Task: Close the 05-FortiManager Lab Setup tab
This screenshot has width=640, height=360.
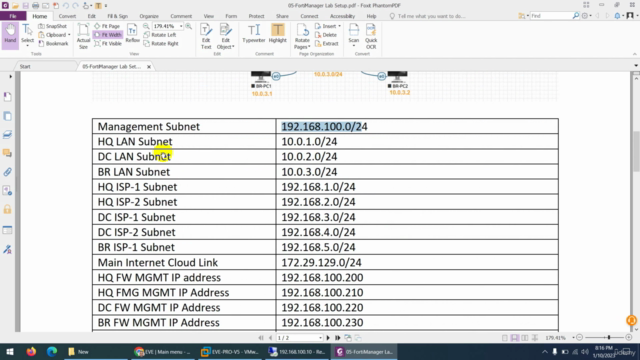Action: [x=149, y=67]
